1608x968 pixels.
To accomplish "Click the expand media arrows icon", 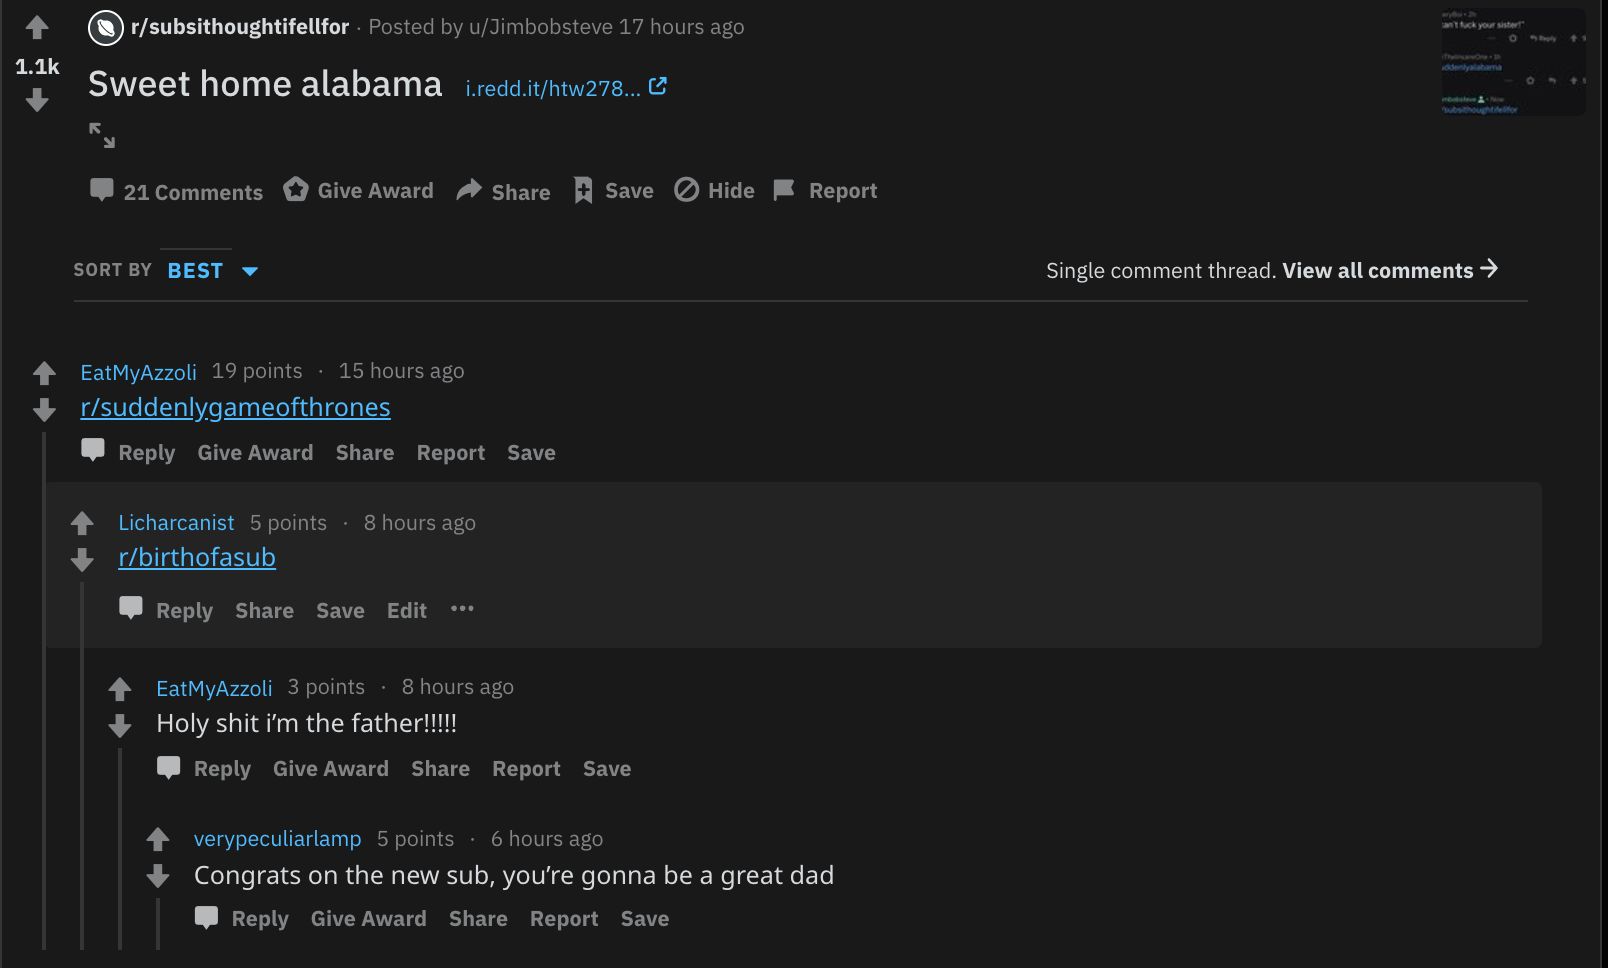I will [102, 135].
